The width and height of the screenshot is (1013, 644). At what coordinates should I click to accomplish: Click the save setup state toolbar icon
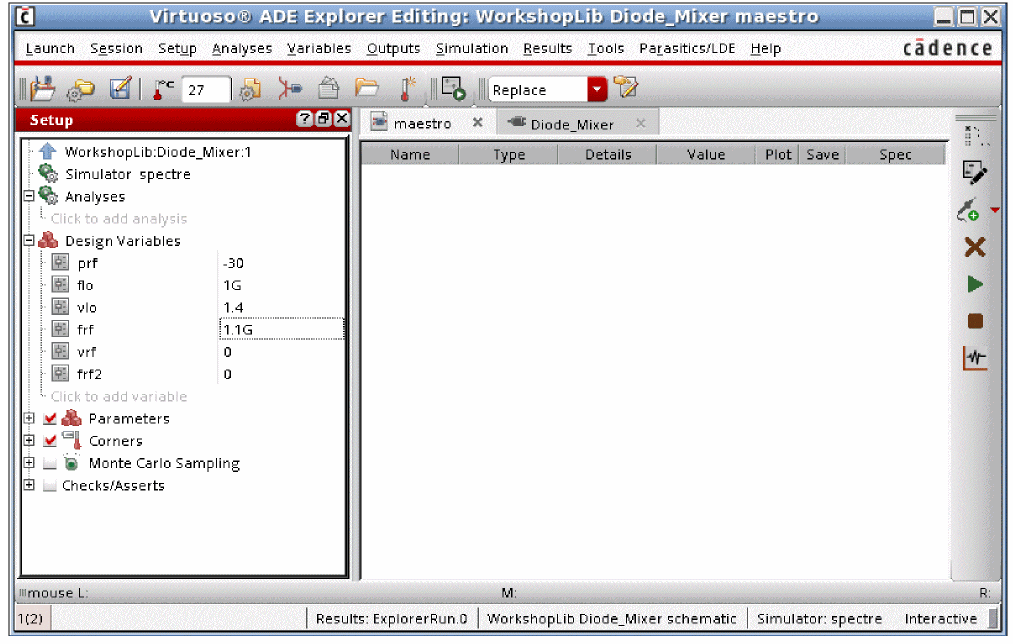pos(43,88)
